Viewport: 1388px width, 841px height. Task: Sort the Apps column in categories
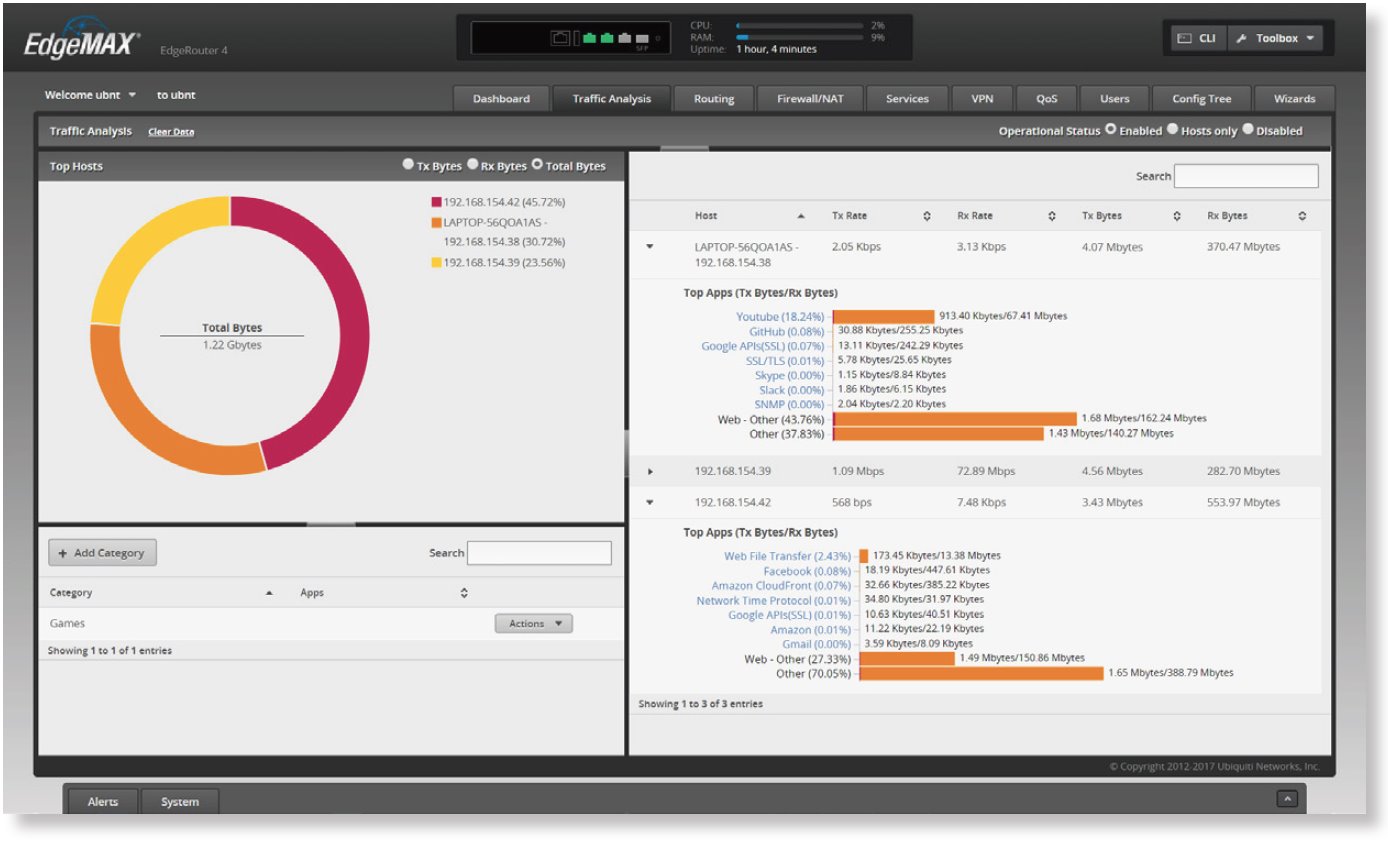[464, 593]
